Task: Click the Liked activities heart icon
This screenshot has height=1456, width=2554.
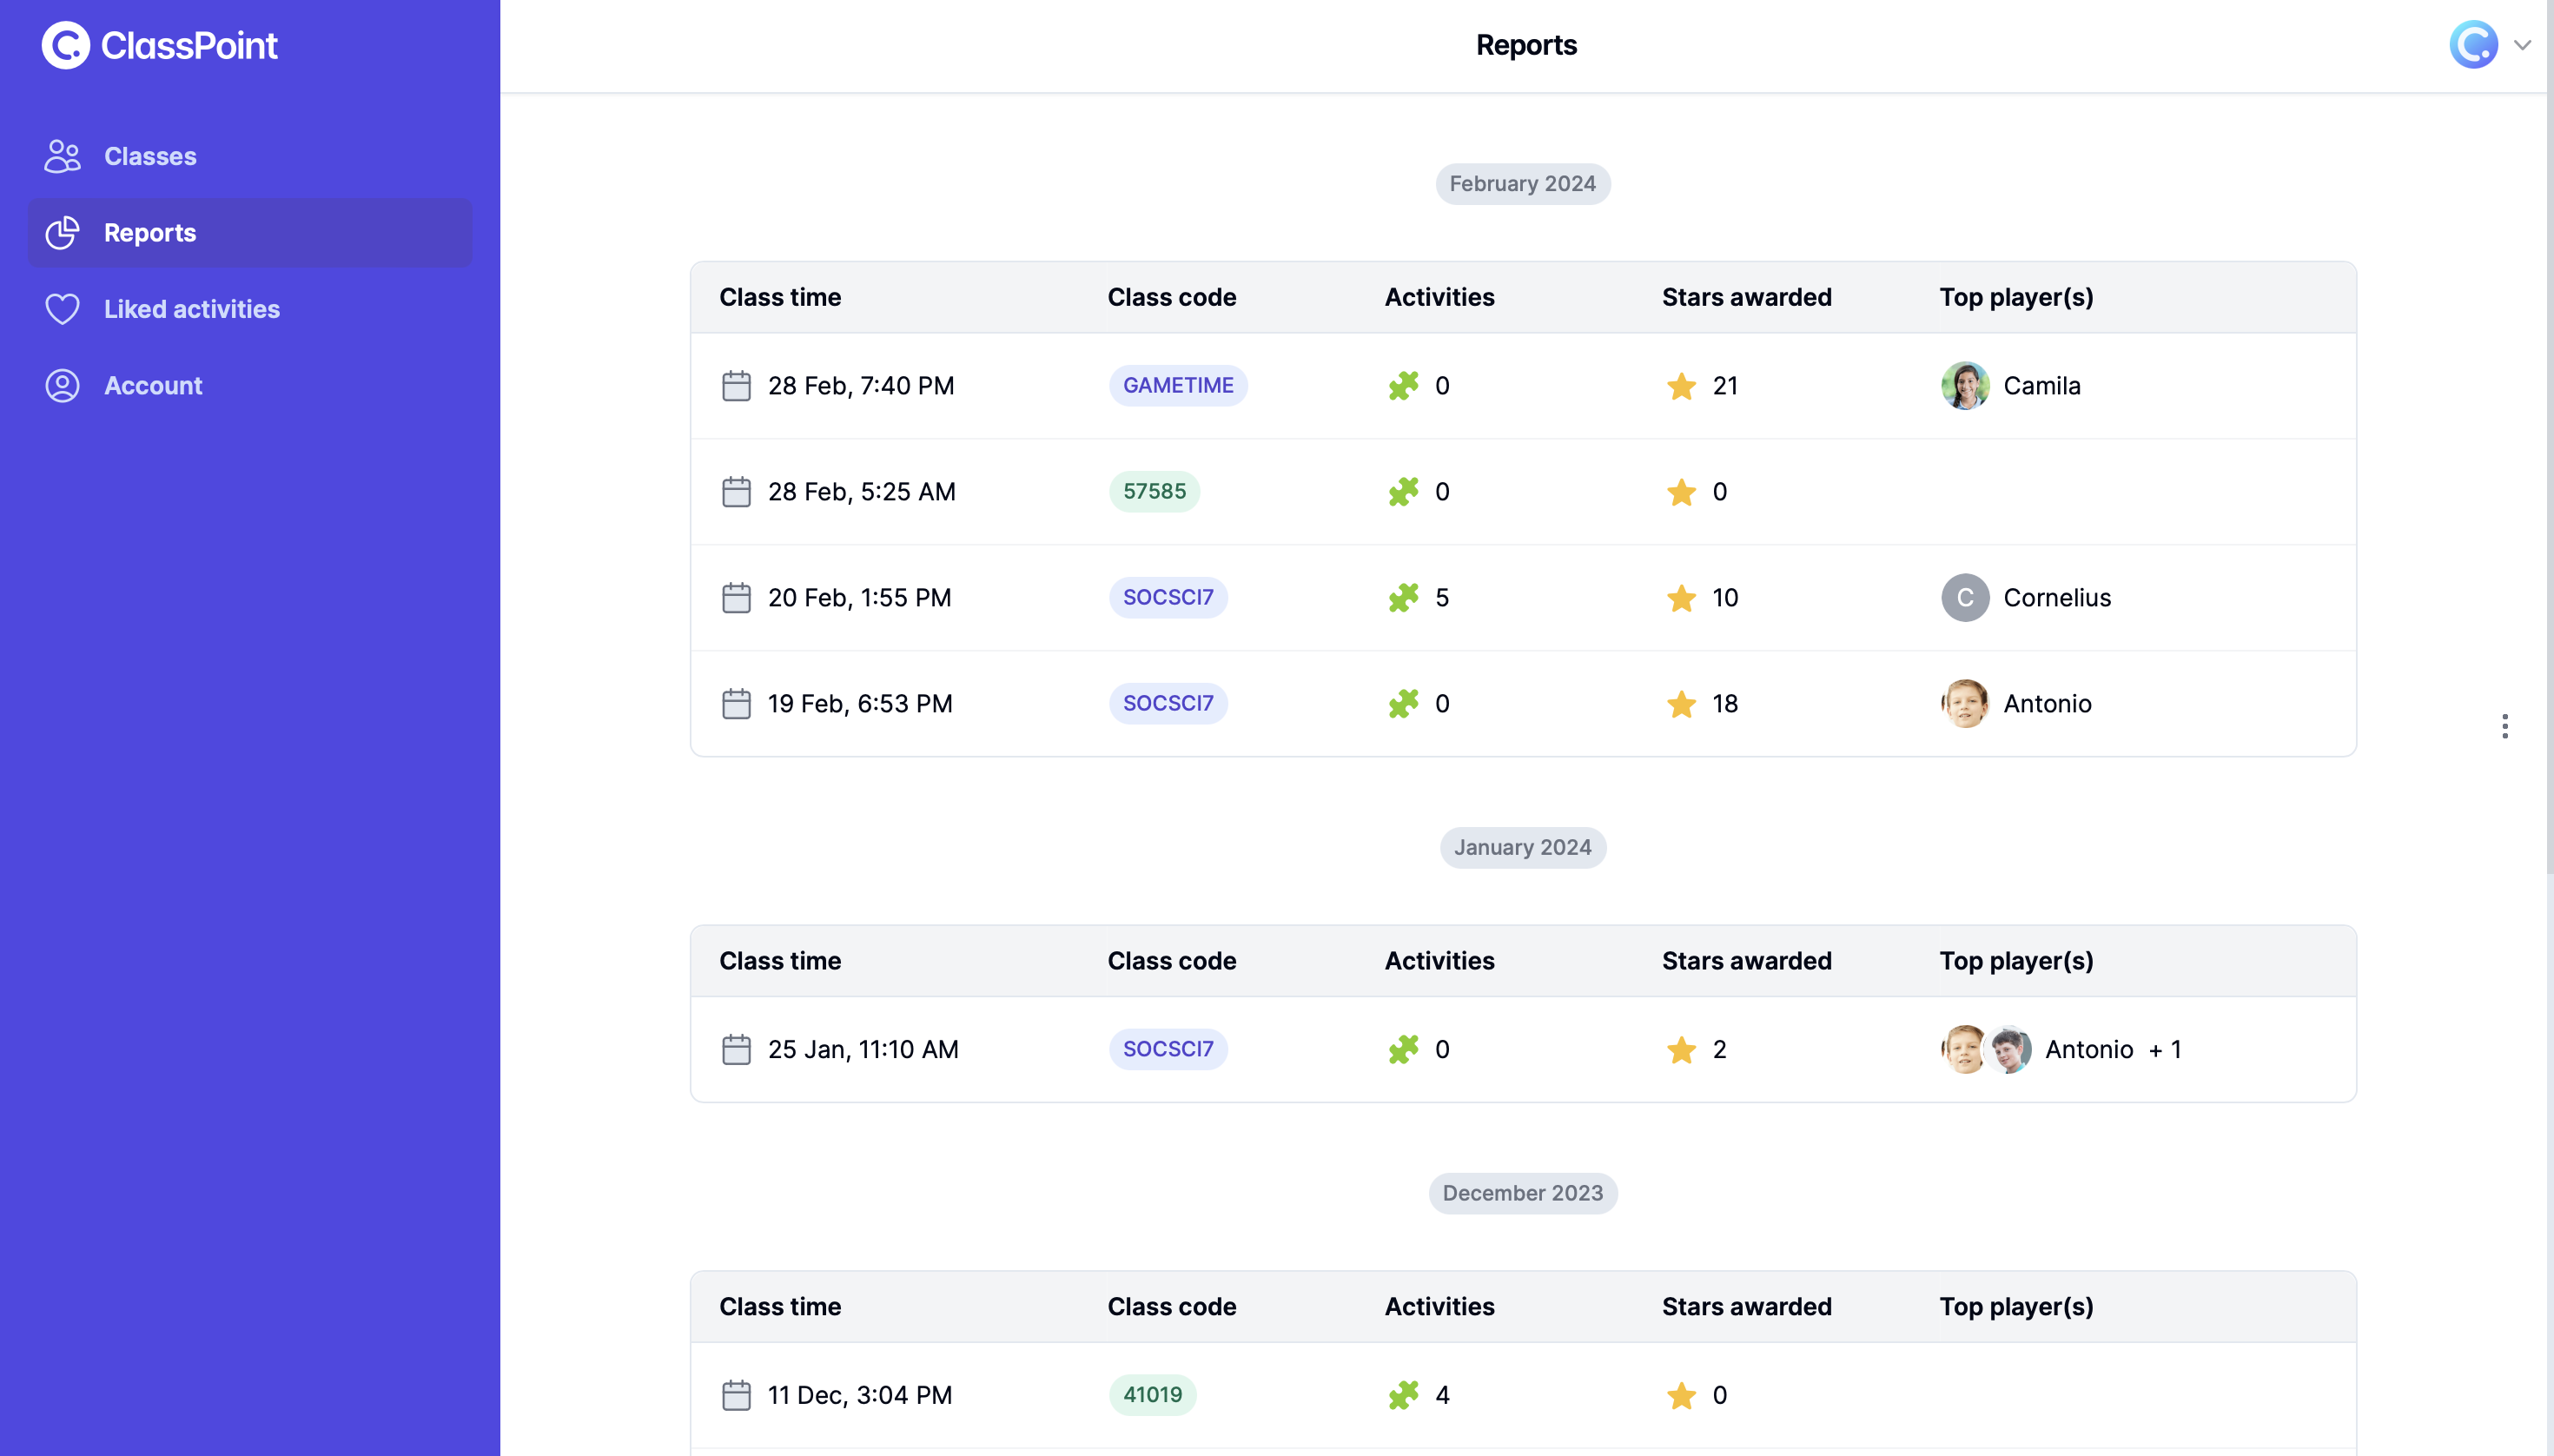Action: [63, 308]
